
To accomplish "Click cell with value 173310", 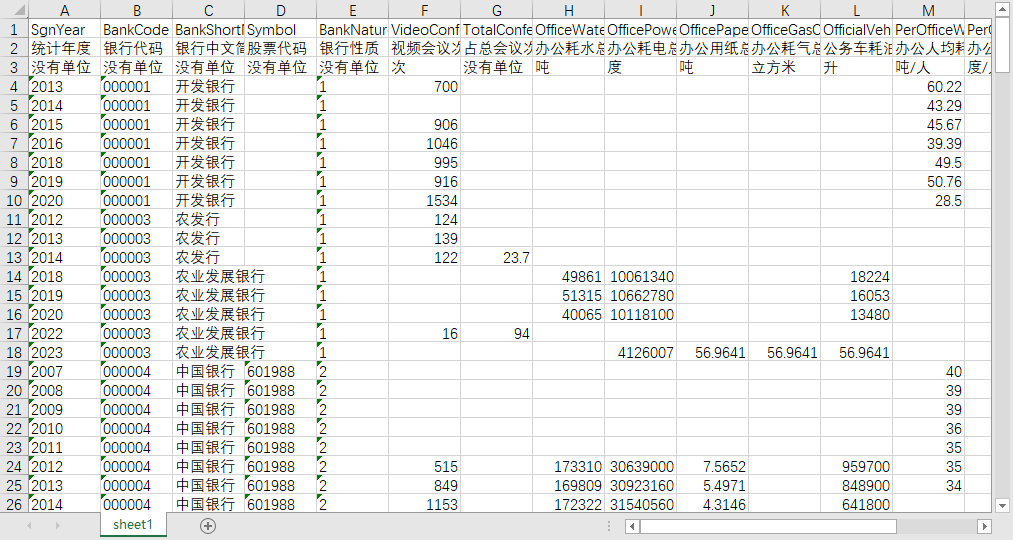I will click(x=569, y=466).
